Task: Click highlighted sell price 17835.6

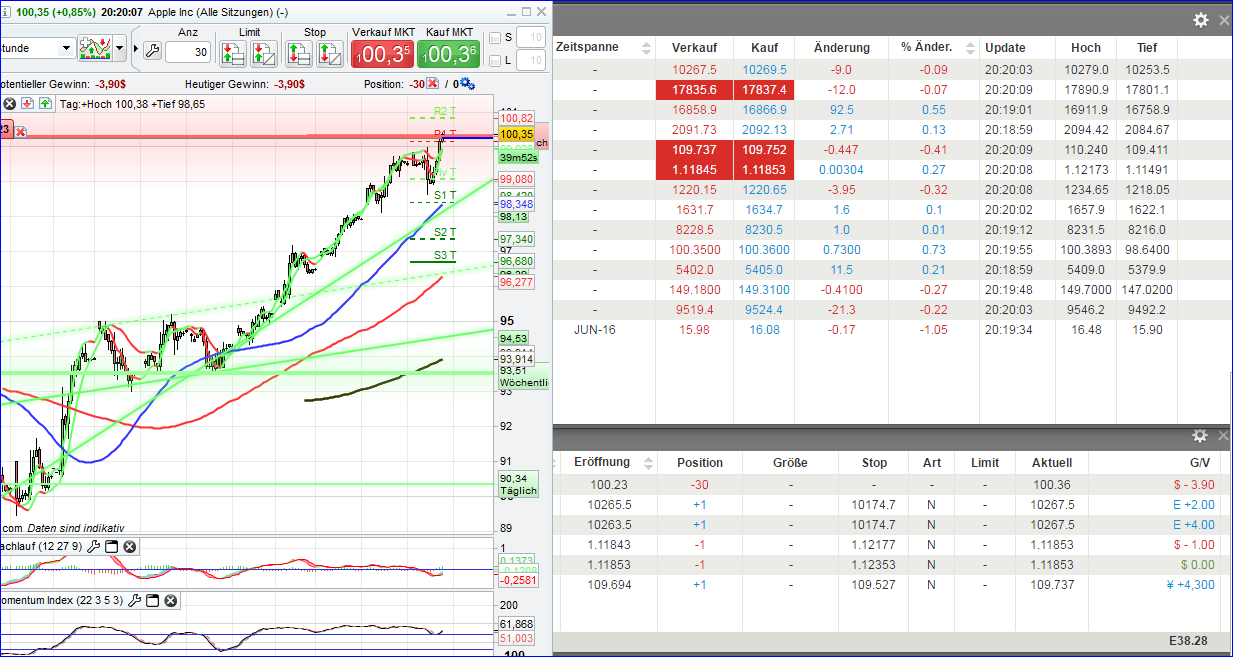Action: pos(694,90)
